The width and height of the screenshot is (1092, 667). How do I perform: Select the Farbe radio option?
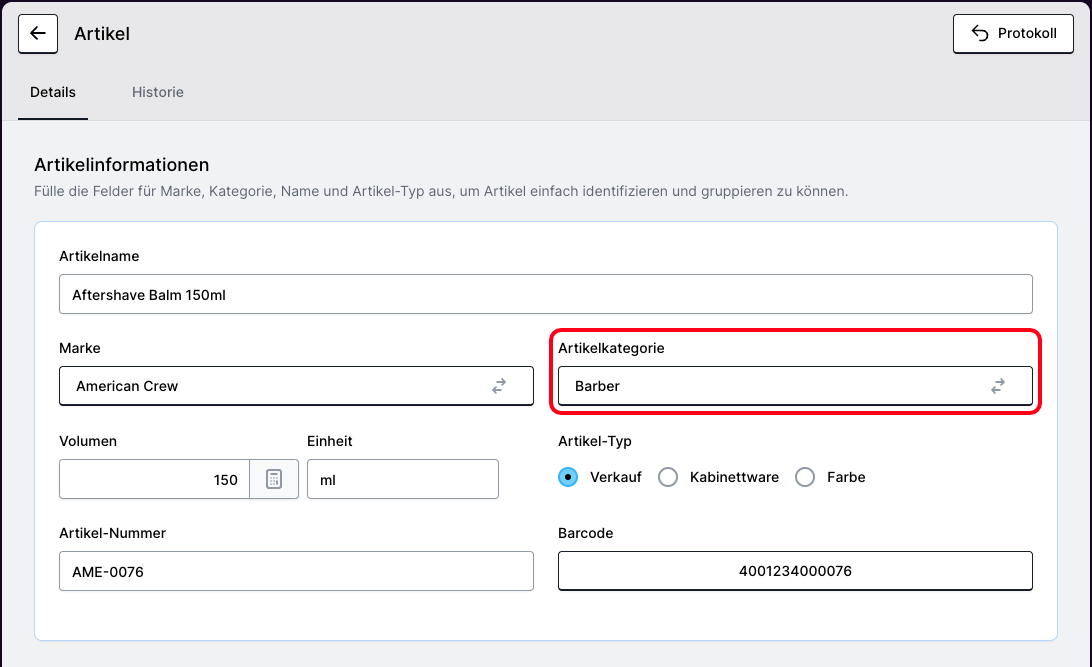click(805, 477)
